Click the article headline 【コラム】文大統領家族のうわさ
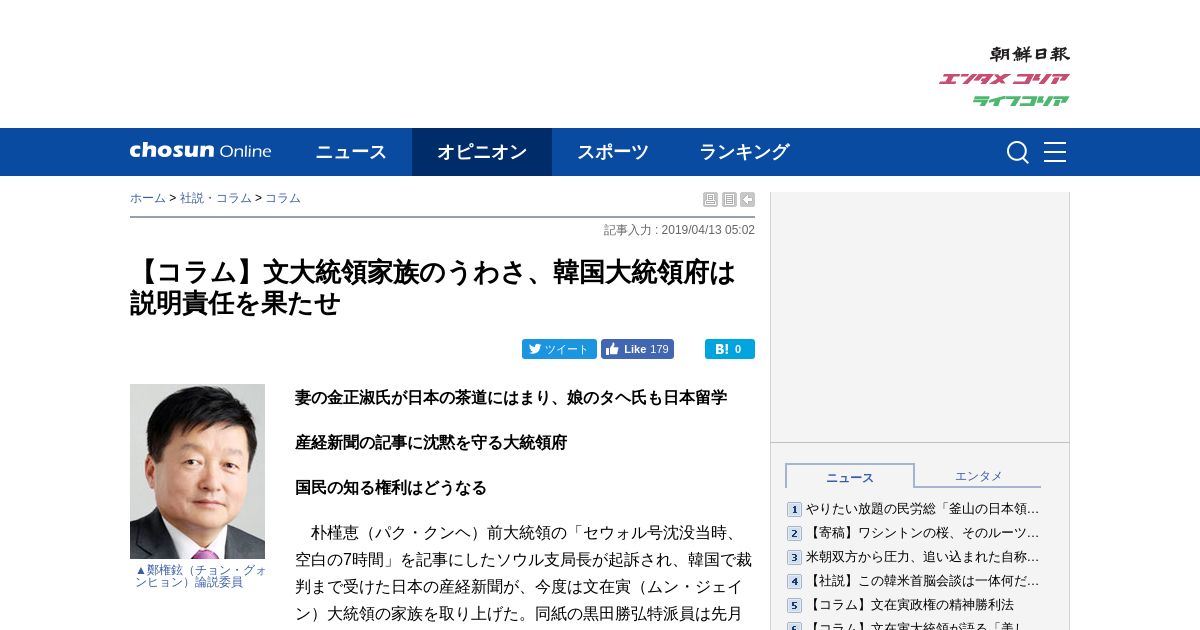This screenshot has width=1200, height=630. (433, 287)
